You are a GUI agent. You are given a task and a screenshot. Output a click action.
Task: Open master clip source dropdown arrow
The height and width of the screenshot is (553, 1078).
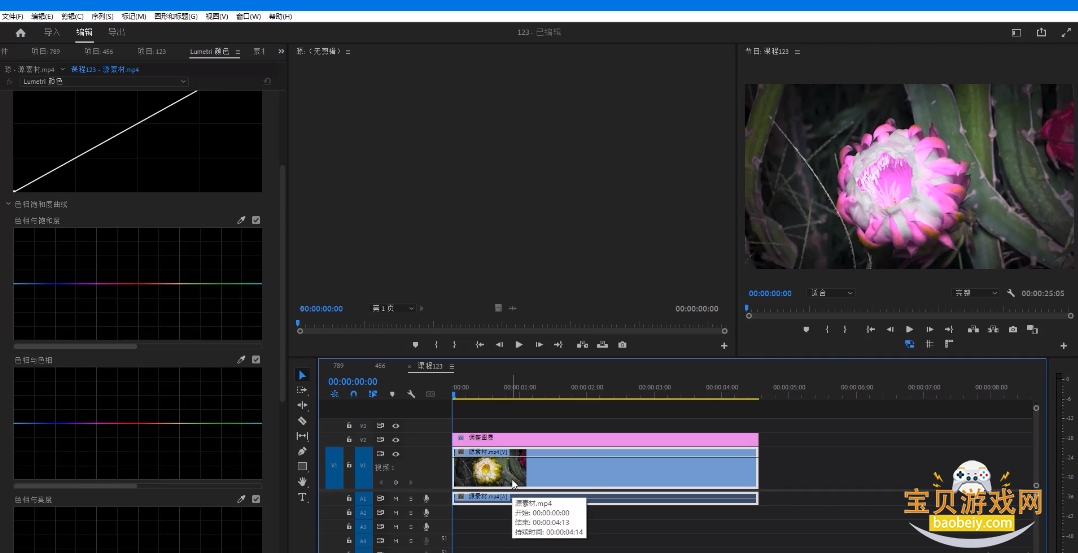coord(63,69)
